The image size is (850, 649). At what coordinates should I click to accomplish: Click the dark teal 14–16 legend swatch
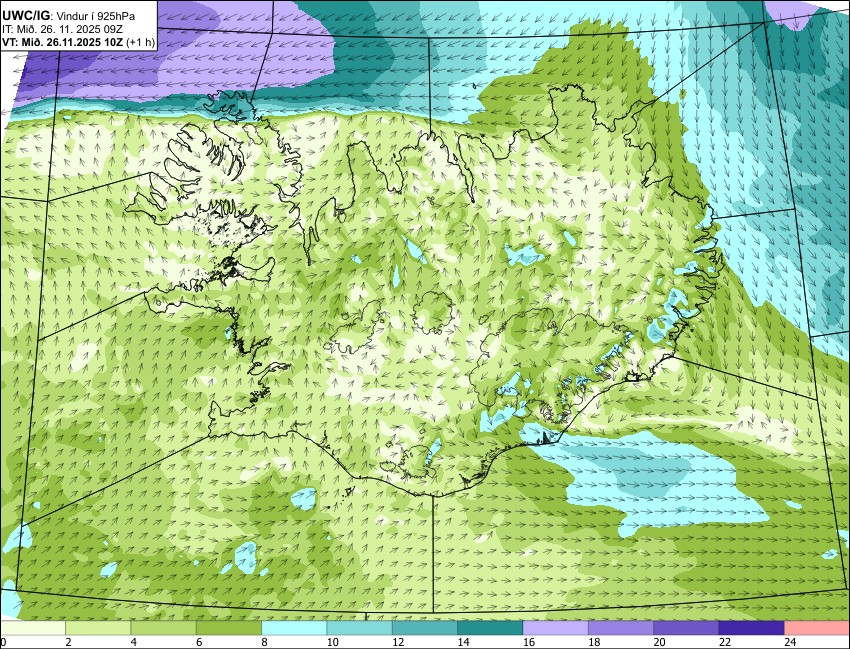coord(490,628)
